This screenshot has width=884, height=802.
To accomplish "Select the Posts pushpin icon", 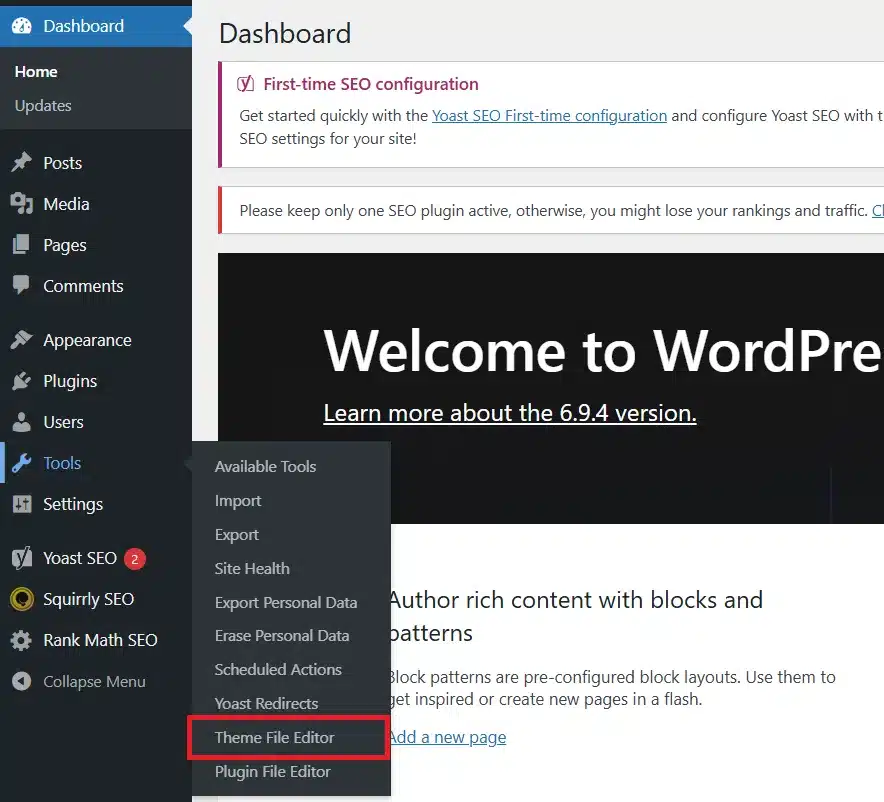I will [x=22, y=162].
